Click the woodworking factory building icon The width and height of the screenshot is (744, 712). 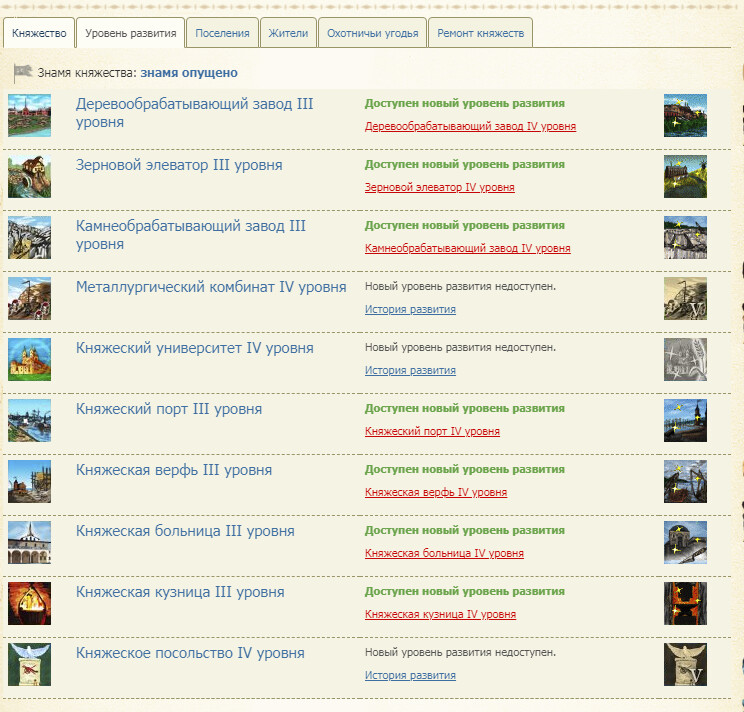pos(29,115)
